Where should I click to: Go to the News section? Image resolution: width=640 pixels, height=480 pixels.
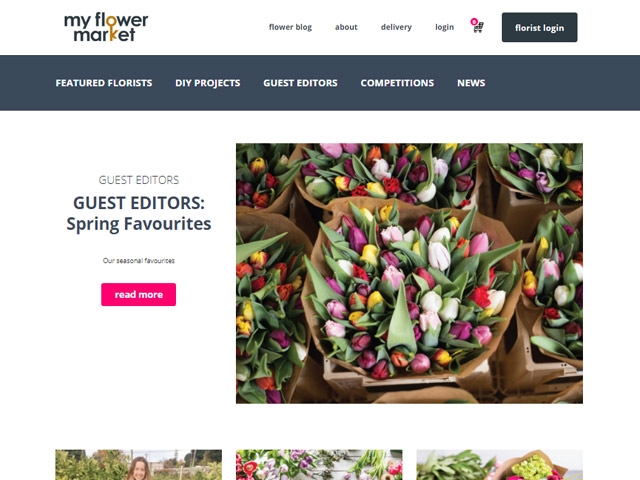[x=471, y=83]
